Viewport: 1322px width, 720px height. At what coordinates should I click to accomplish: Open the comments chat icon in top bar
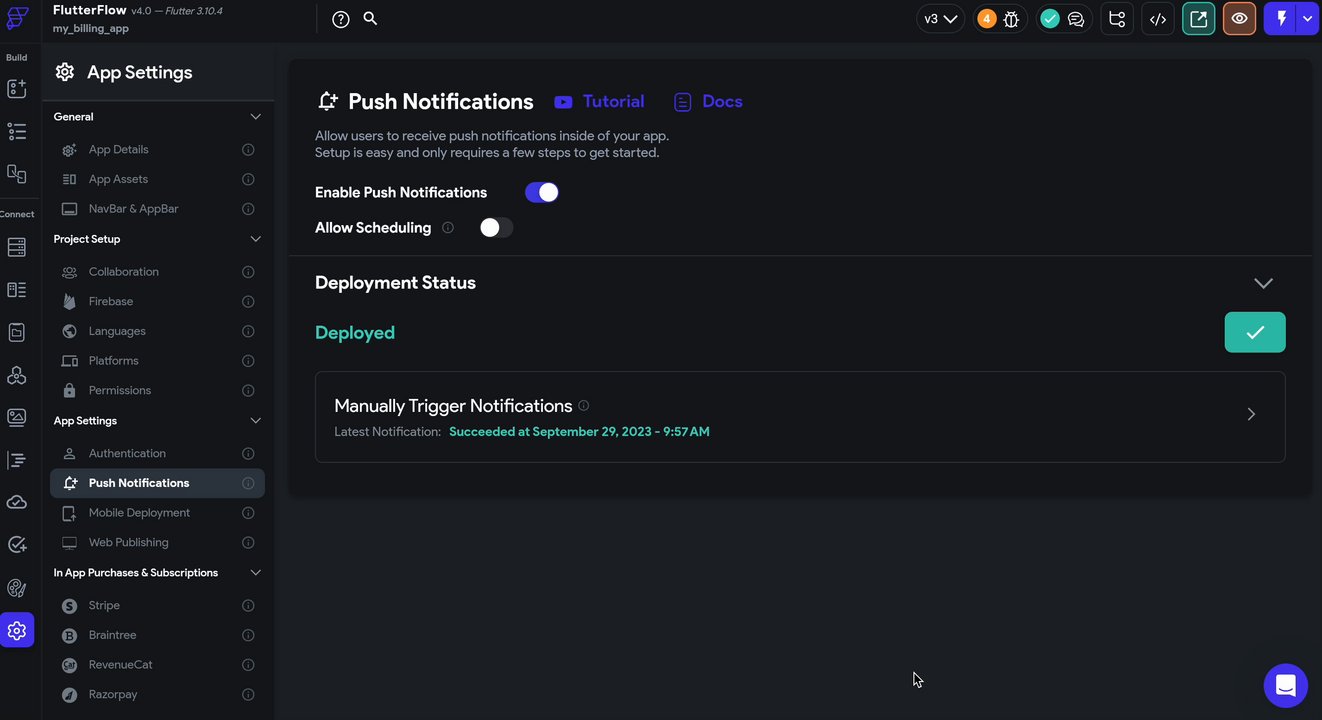click(1076, 19)
